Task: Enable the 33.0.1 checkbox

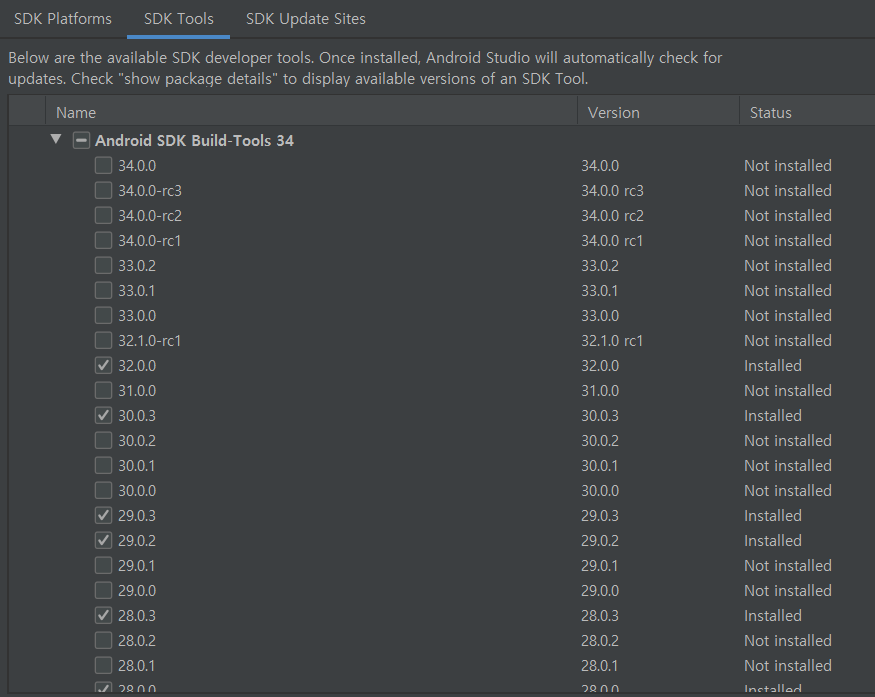Action: [103, 290]
